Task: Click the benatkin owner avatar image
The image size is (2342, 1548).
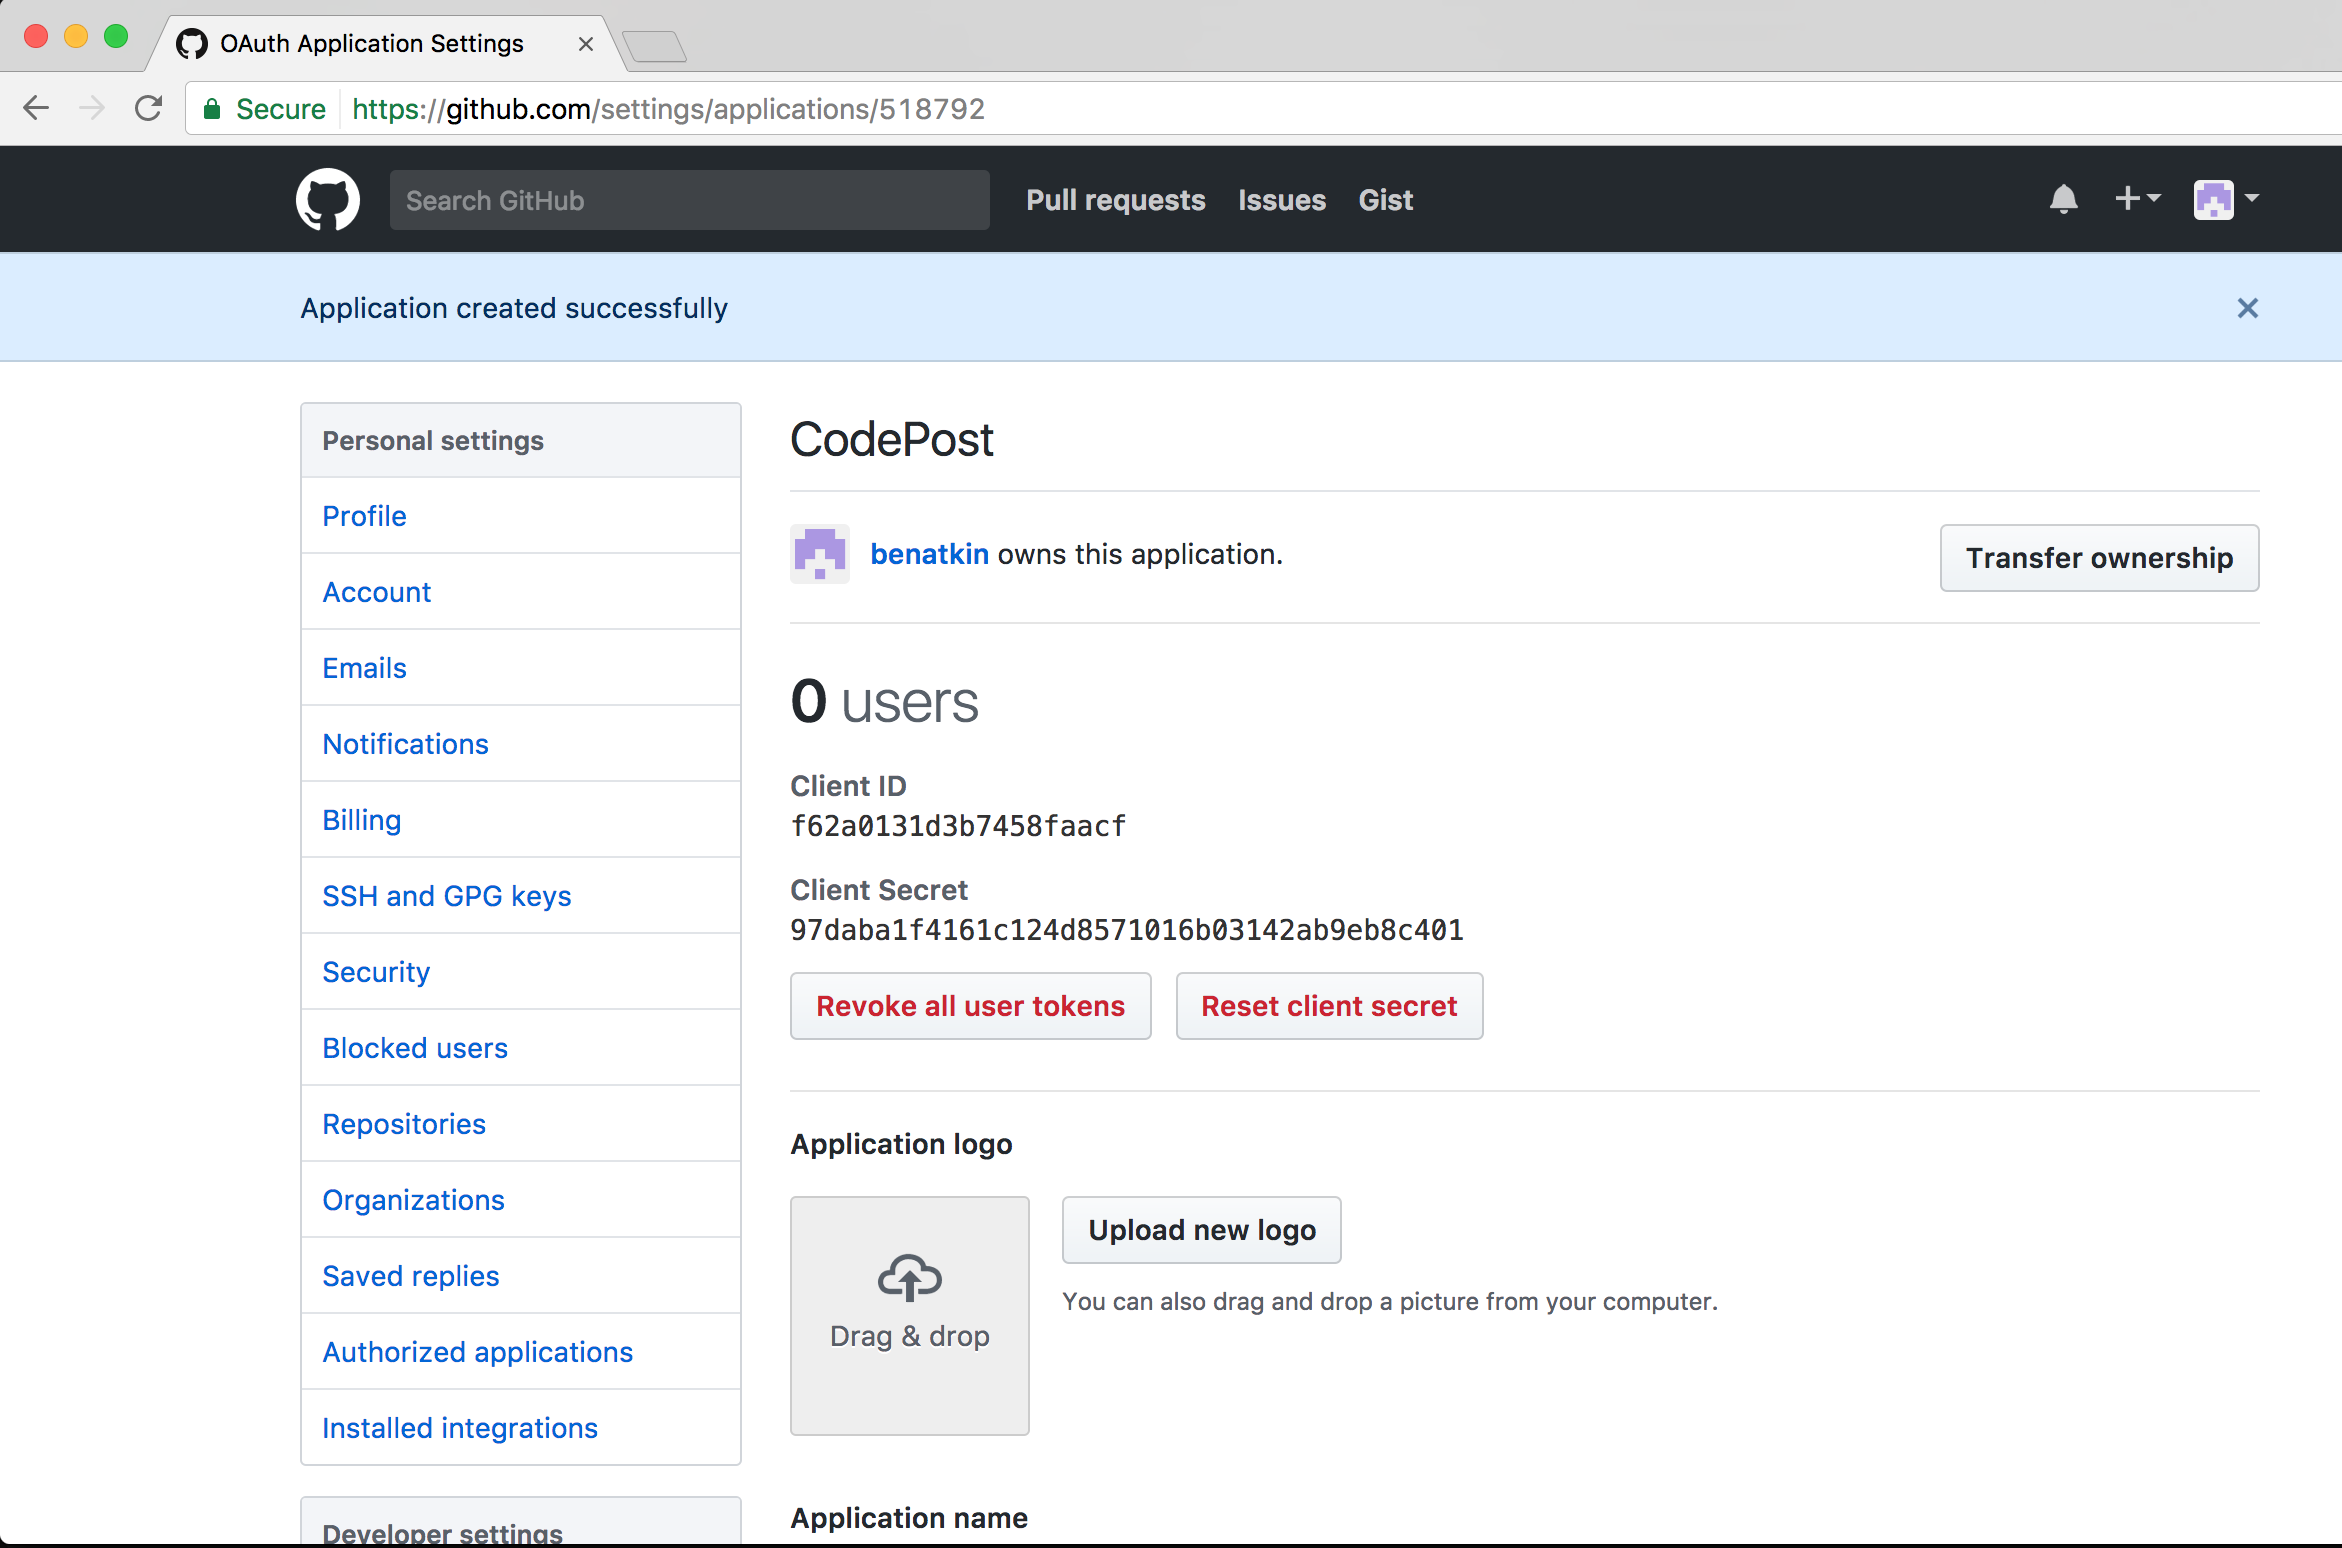Action: point(820,553)
